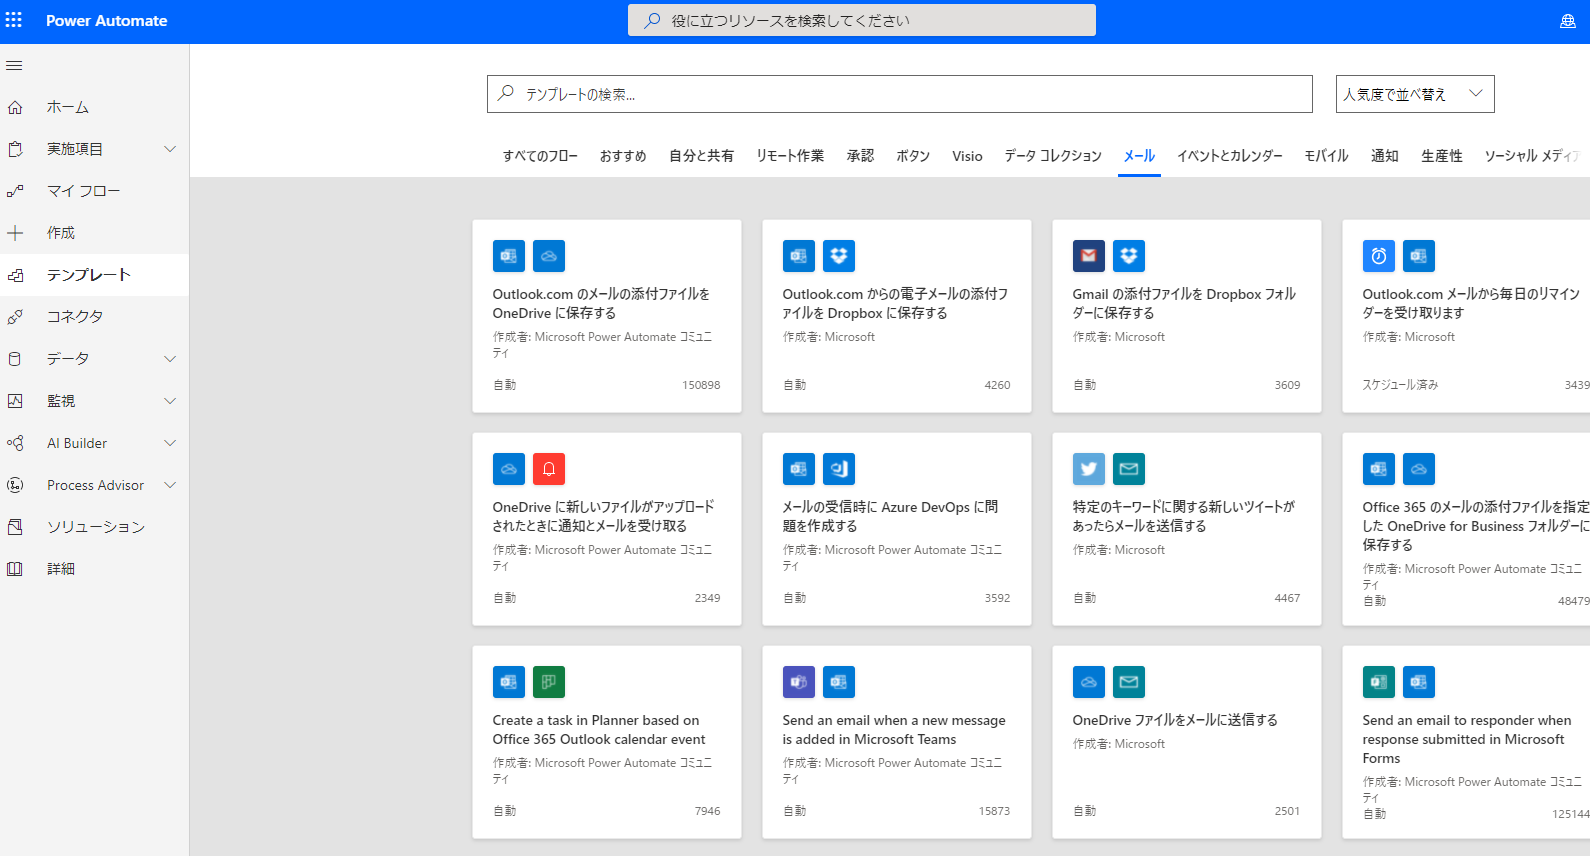Expand the AI Builder submenu chevron
The height and width of the screenshot is (856, 1590).
coord(170,443)
